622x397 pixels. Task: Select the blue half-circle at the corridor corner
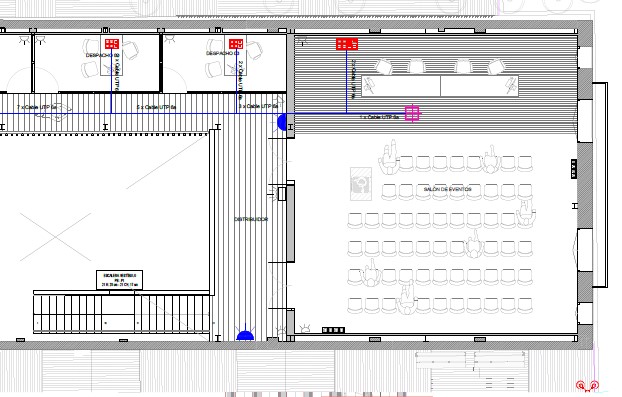tap(282, 122)
